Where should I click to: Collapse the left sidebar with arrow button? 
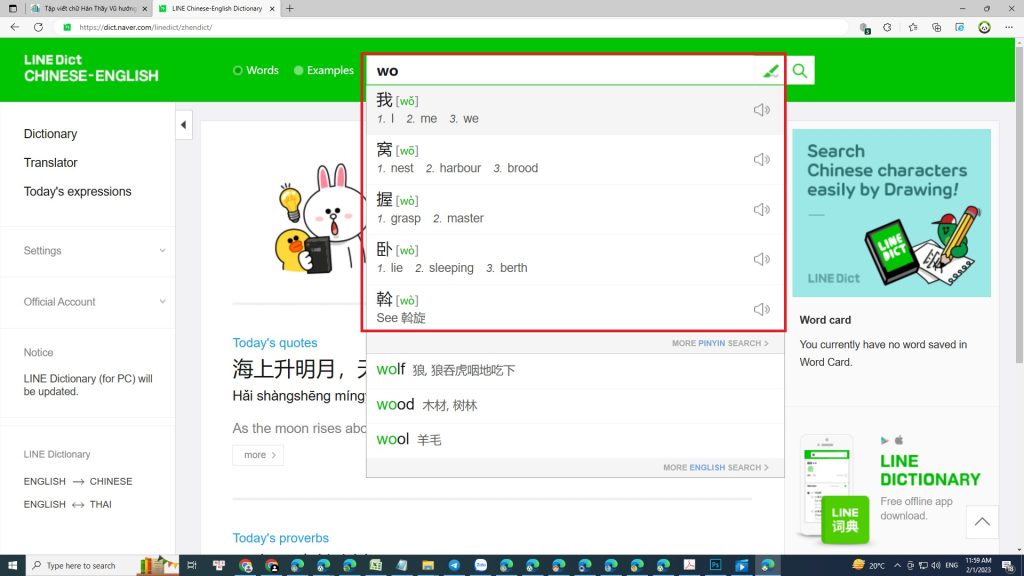click(184, 125)
